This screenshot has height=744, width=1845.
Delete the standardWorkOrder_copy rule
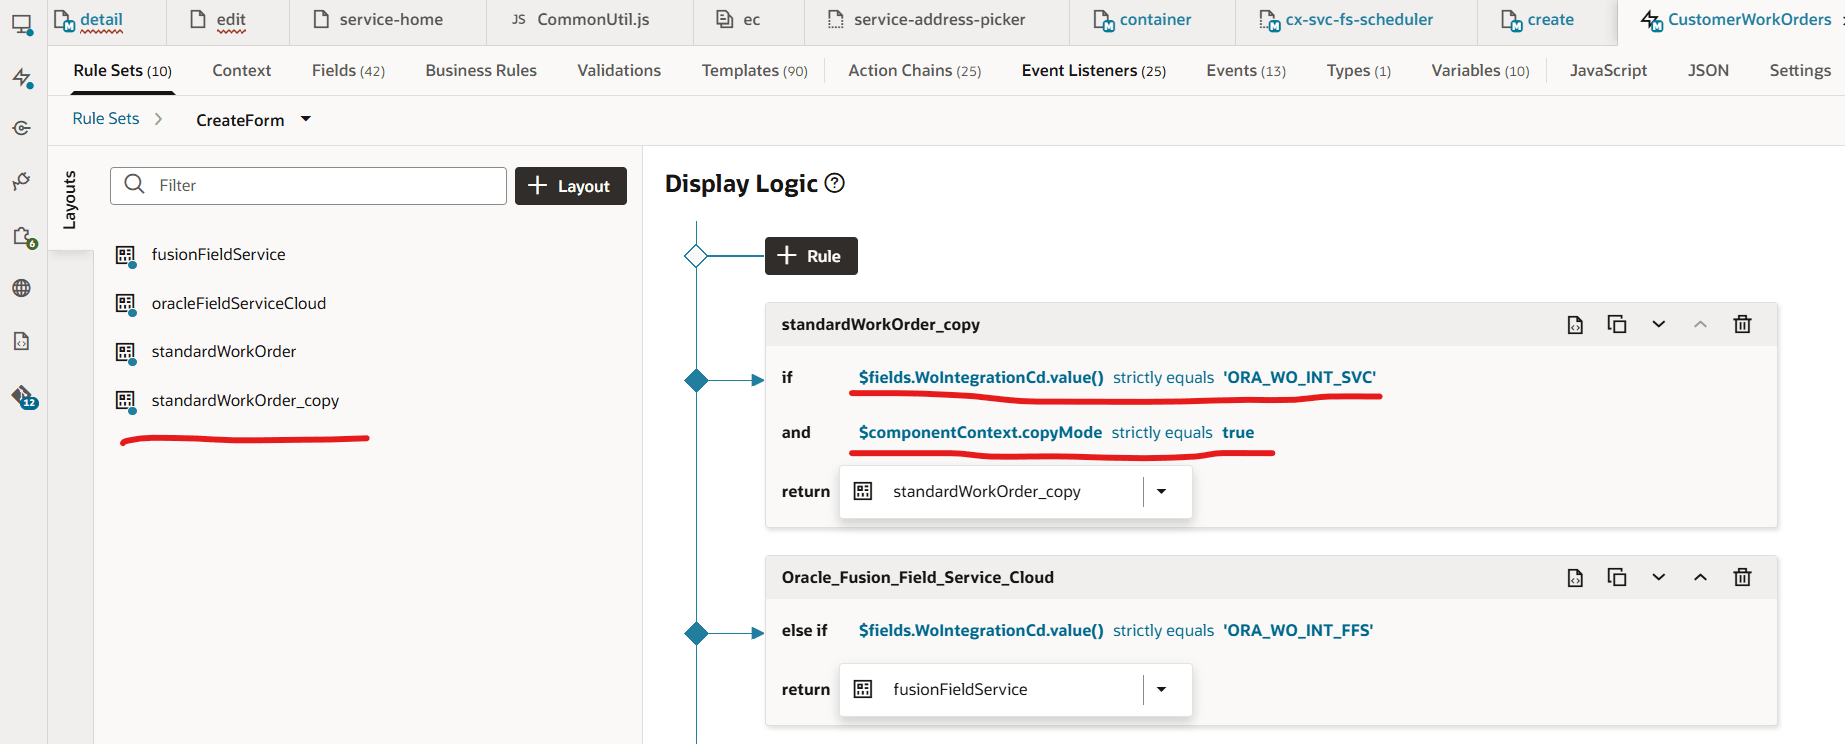(x=1742, y=324)
